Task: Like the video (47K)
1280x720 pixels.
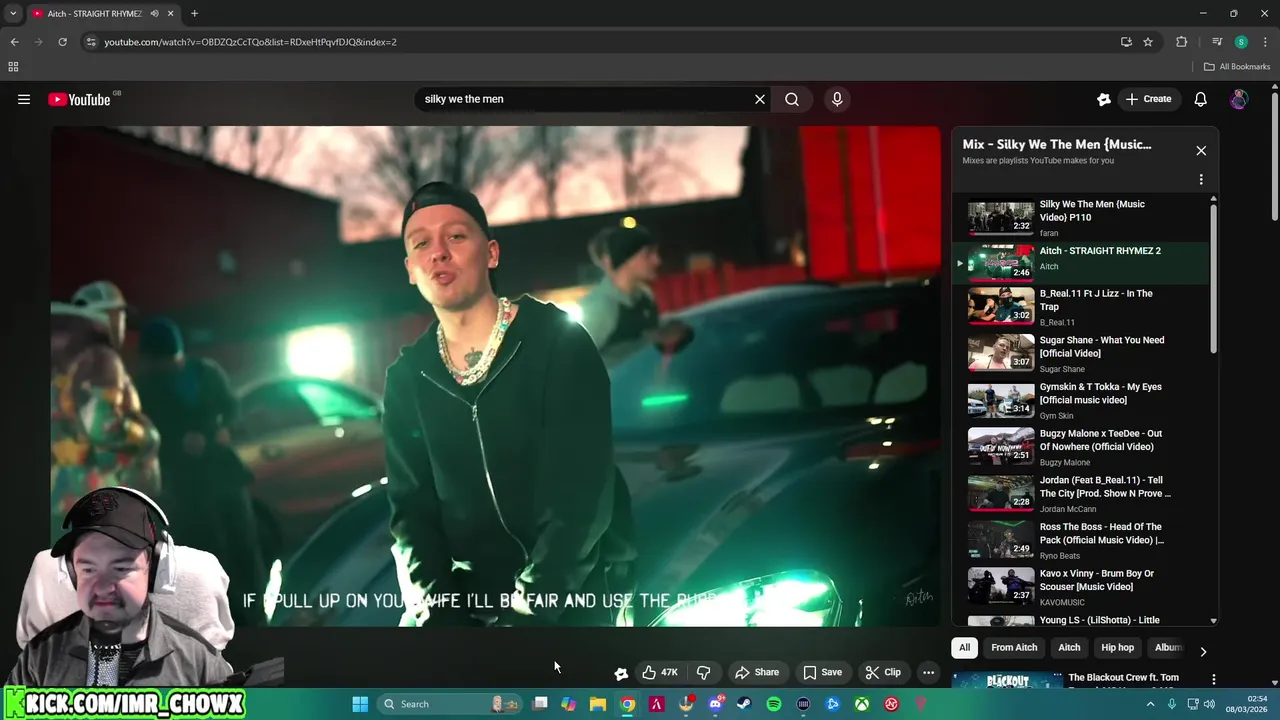Action: [660, 672]
